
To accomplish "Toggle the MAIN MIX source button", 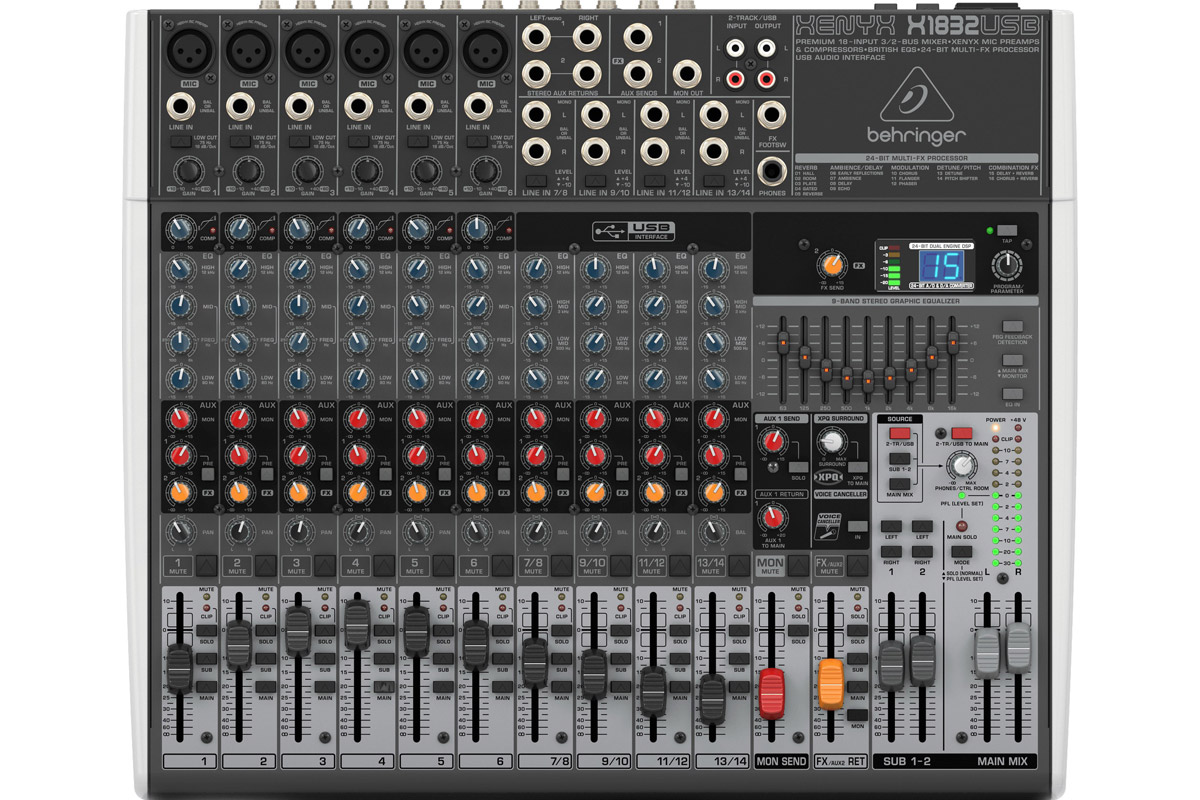I will tap(899, 485).
